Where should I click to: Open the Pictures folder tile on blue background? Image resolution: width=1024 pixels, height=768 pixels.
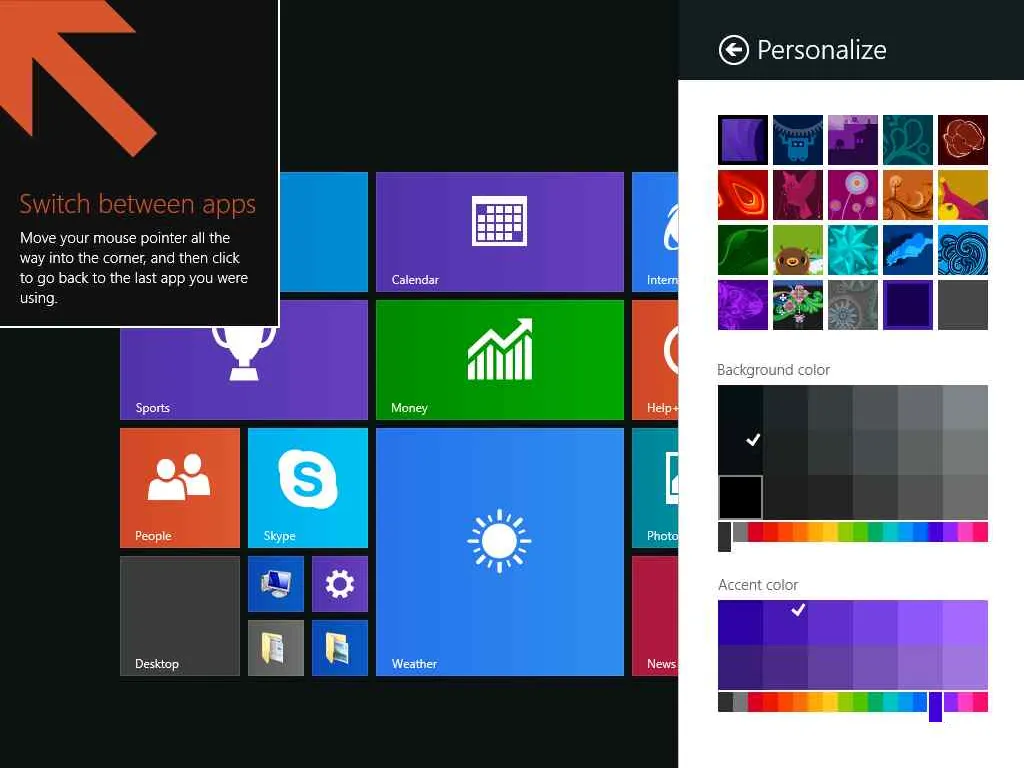pos(340,648)
